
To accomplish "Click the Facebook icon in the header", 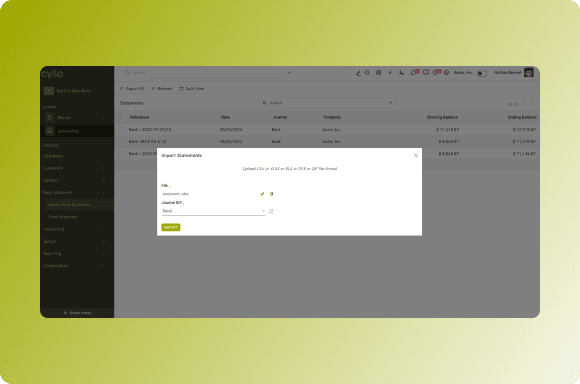I will [390, 73].
